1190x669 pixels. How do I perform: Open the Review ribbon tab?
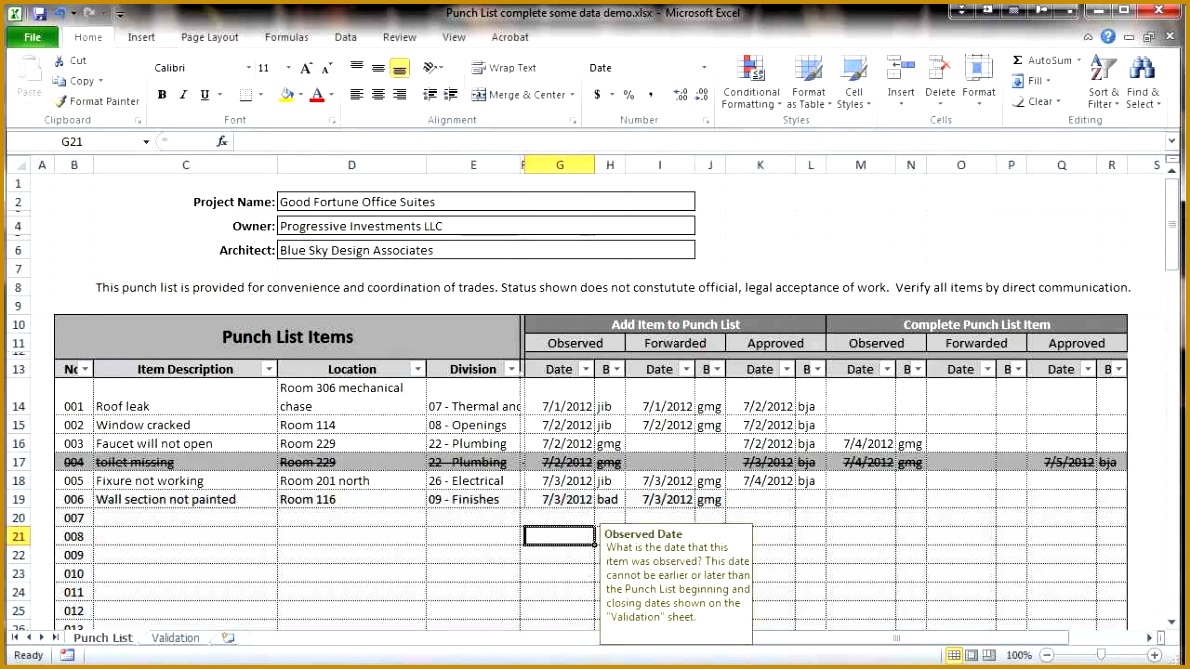tap(399, 37)
